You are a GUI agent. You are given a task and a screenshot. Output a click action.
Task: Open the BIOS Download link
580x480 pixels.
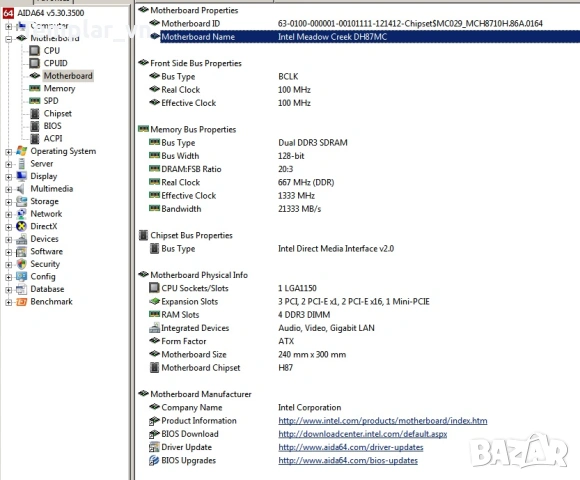pyautogui.click(x=362, y=434)
